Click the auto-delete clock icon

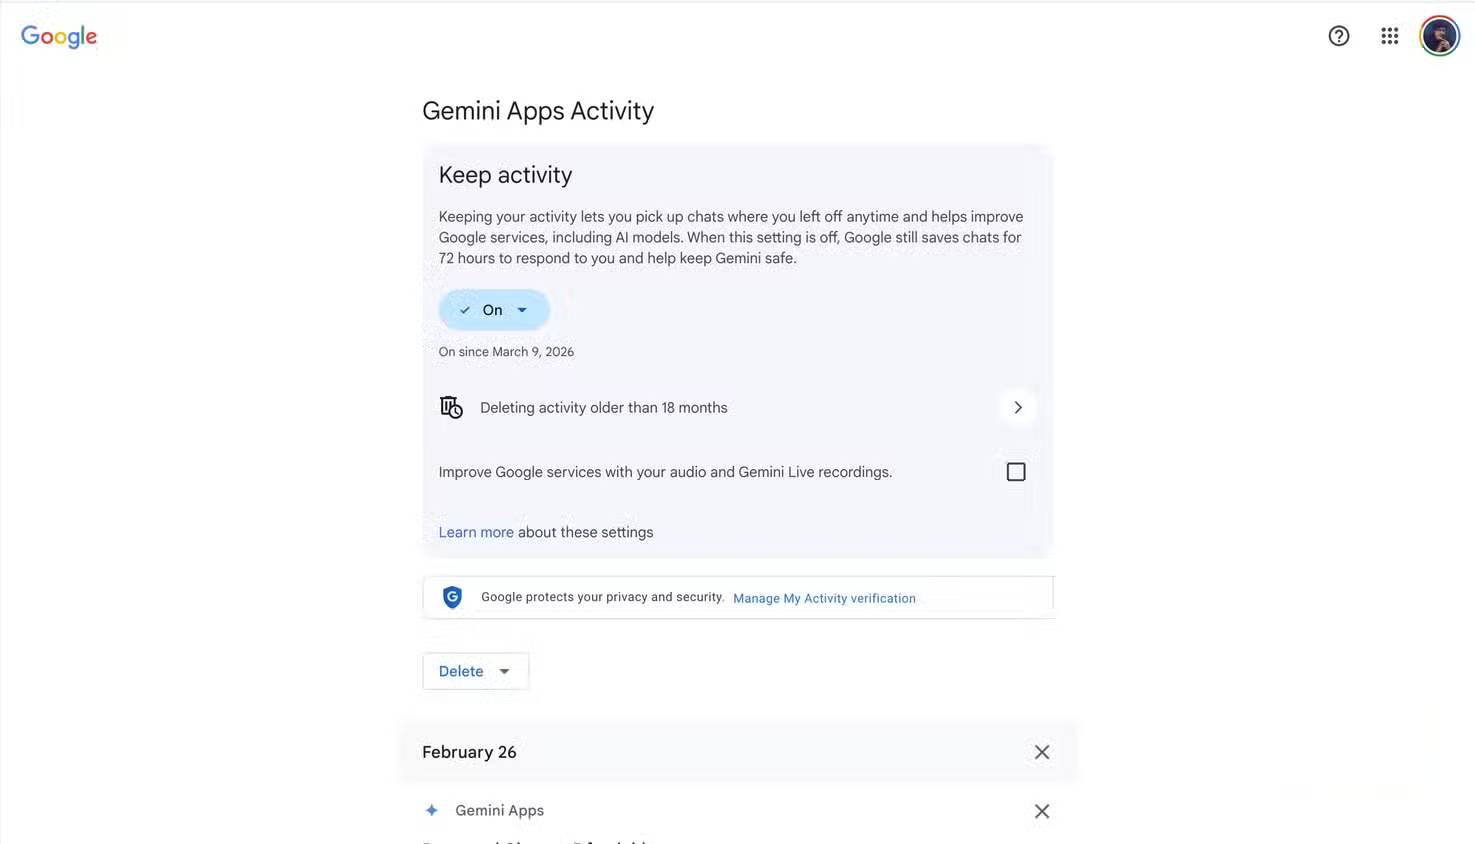(x=450, y=407)
